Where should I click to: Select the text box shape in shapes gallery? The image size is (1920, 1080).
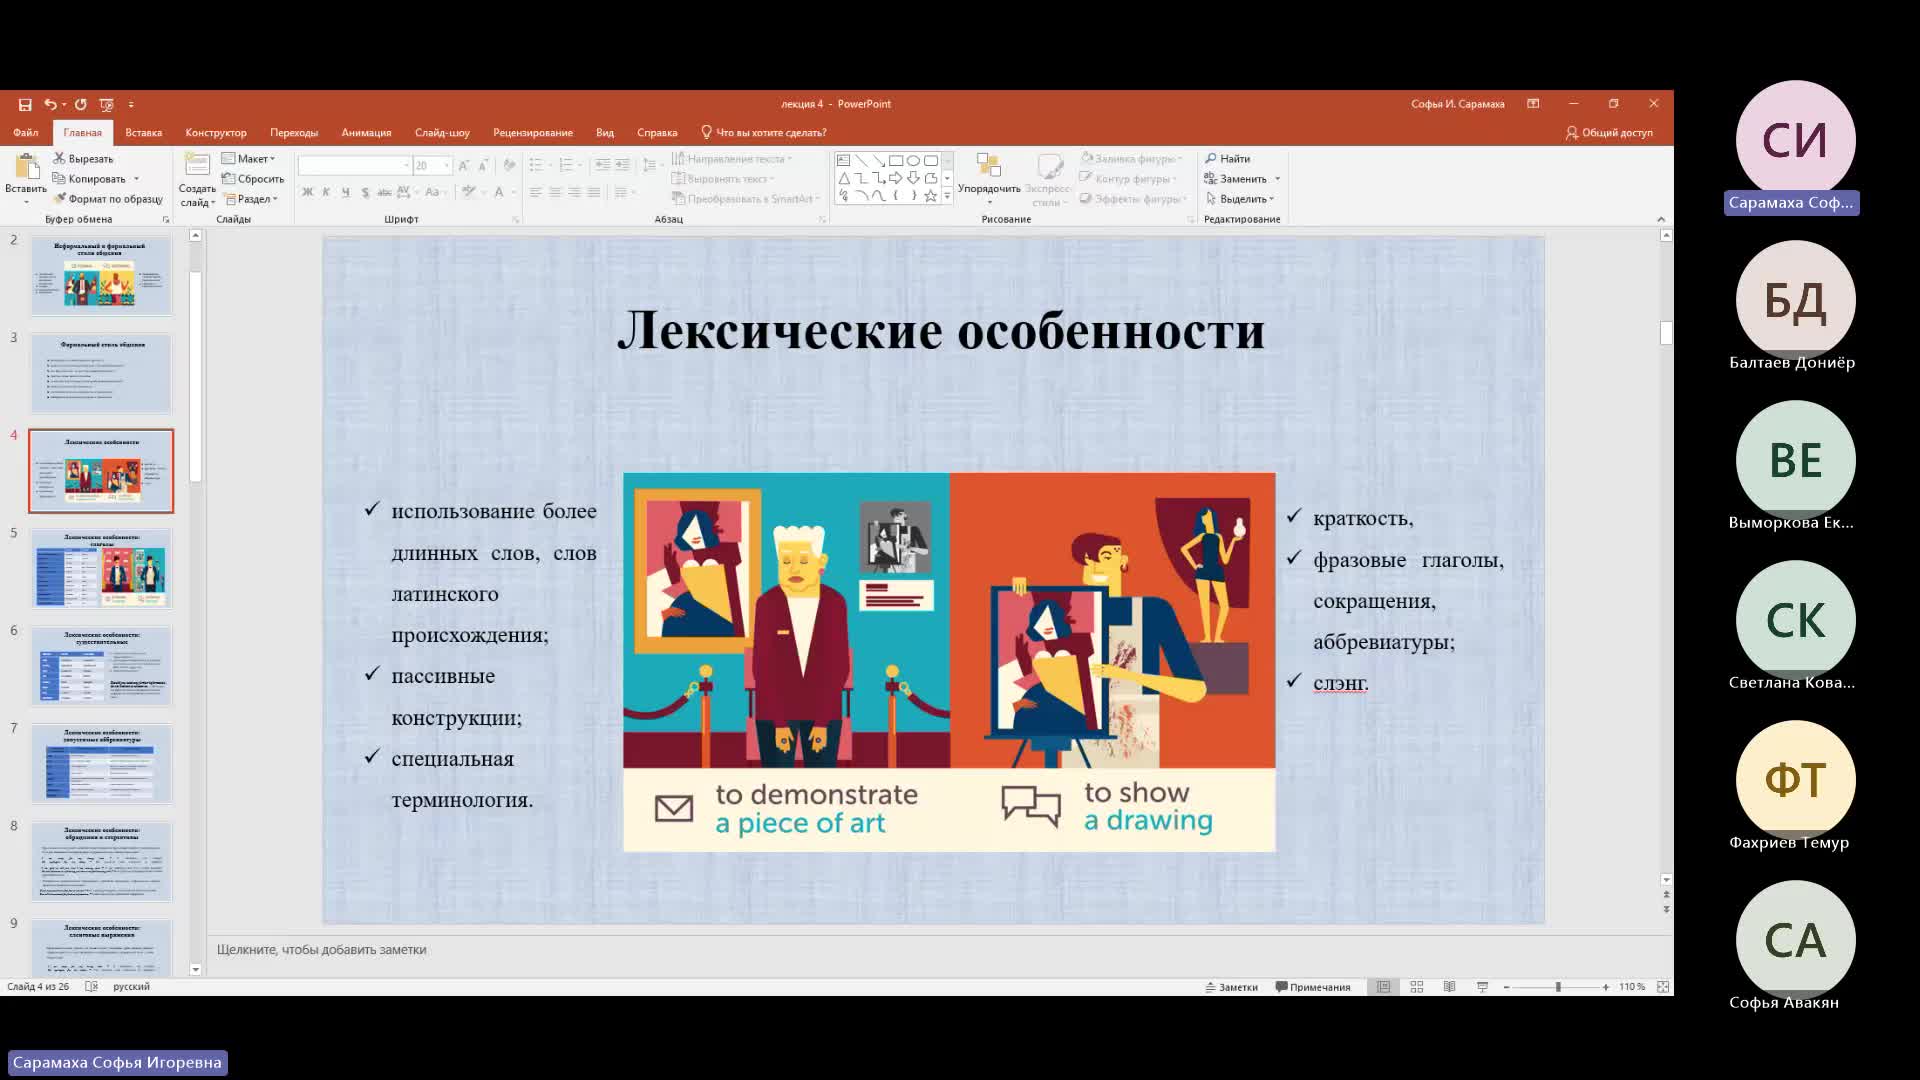[x=843, y=160]
